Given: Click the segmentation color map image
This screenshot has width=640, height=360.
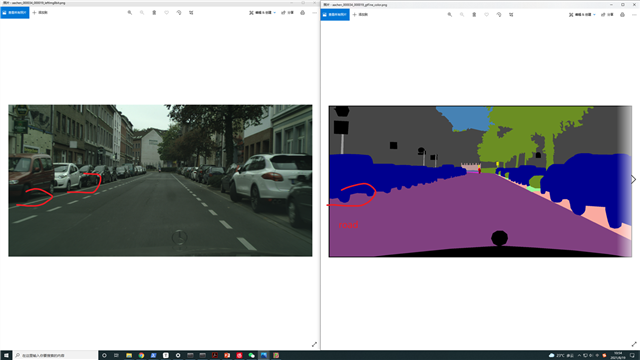Looking at the screenshot, I should pos(480,181).
